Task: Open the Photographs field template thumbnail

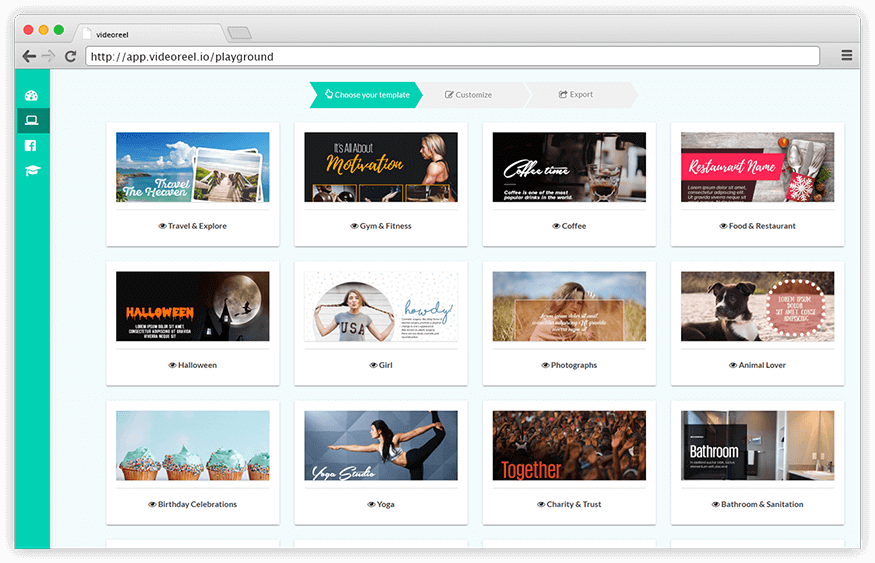Action: point(569,306)
